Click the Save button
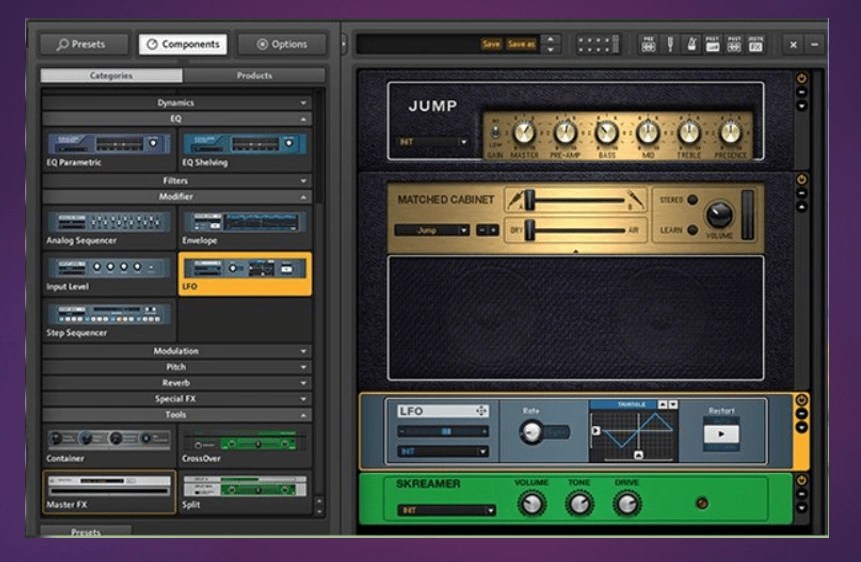Image resolution: width=861 pixels, height=562 pixels. [491, 44]
